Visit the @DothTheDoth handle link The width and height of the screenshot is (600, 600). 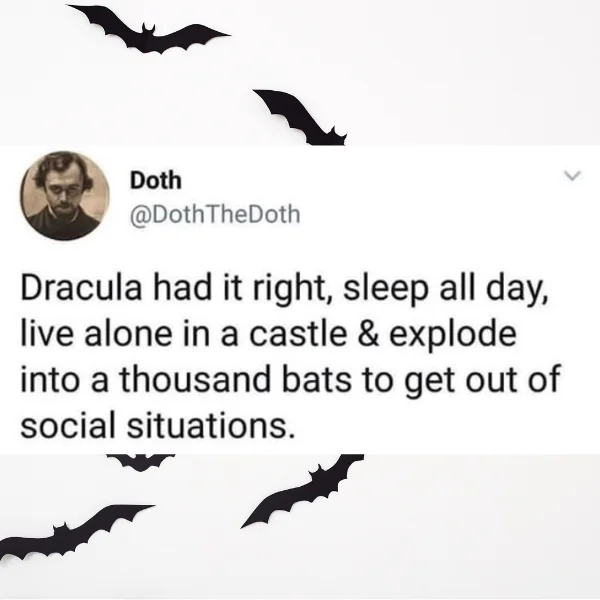(215, 214)
